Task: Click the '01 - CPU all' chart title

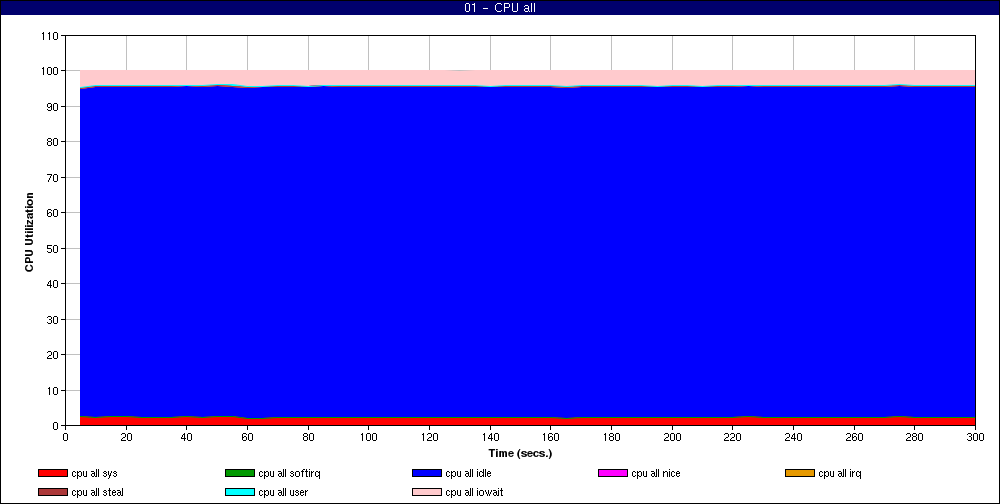Action: tap(500, 8)
